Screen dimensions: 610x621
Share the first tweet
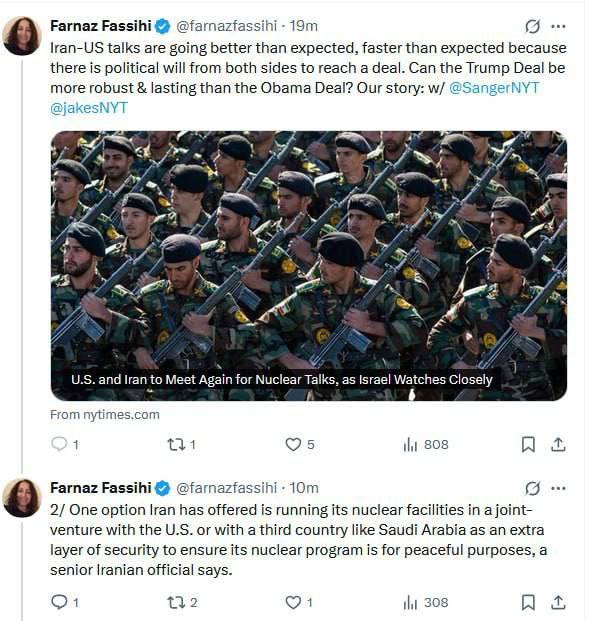click(558, 445)
